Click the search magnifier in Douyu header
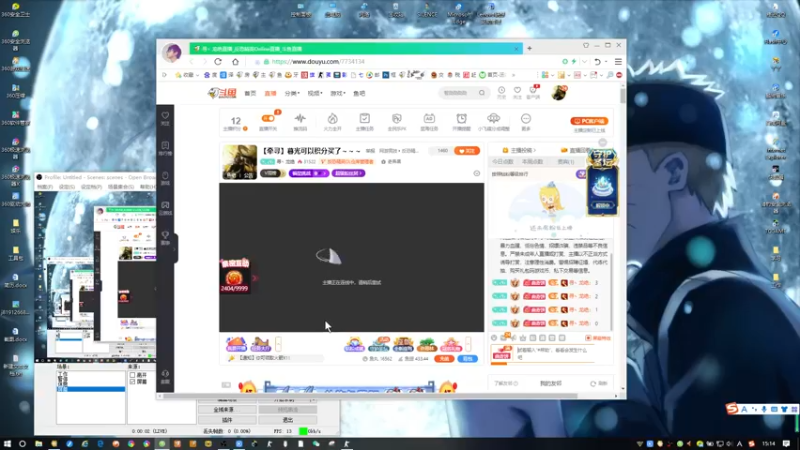The width and height of the screenshot is (800, 450). [482, 93]
